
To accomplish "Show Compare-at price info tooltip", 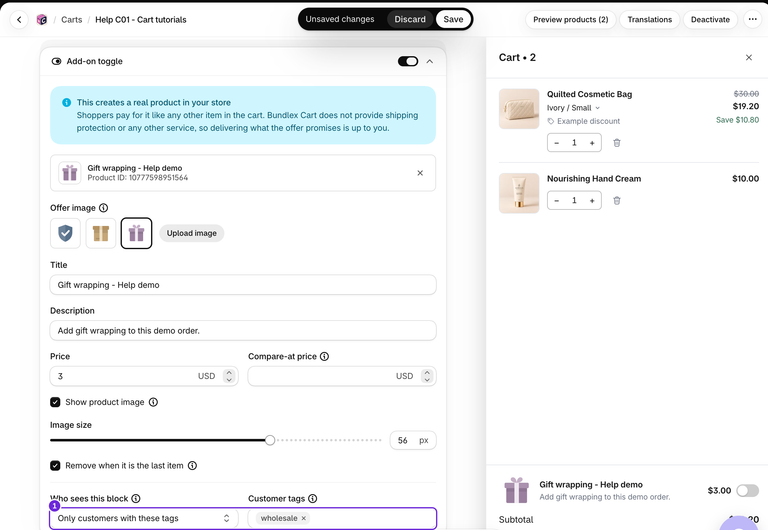I will point(324,356).
